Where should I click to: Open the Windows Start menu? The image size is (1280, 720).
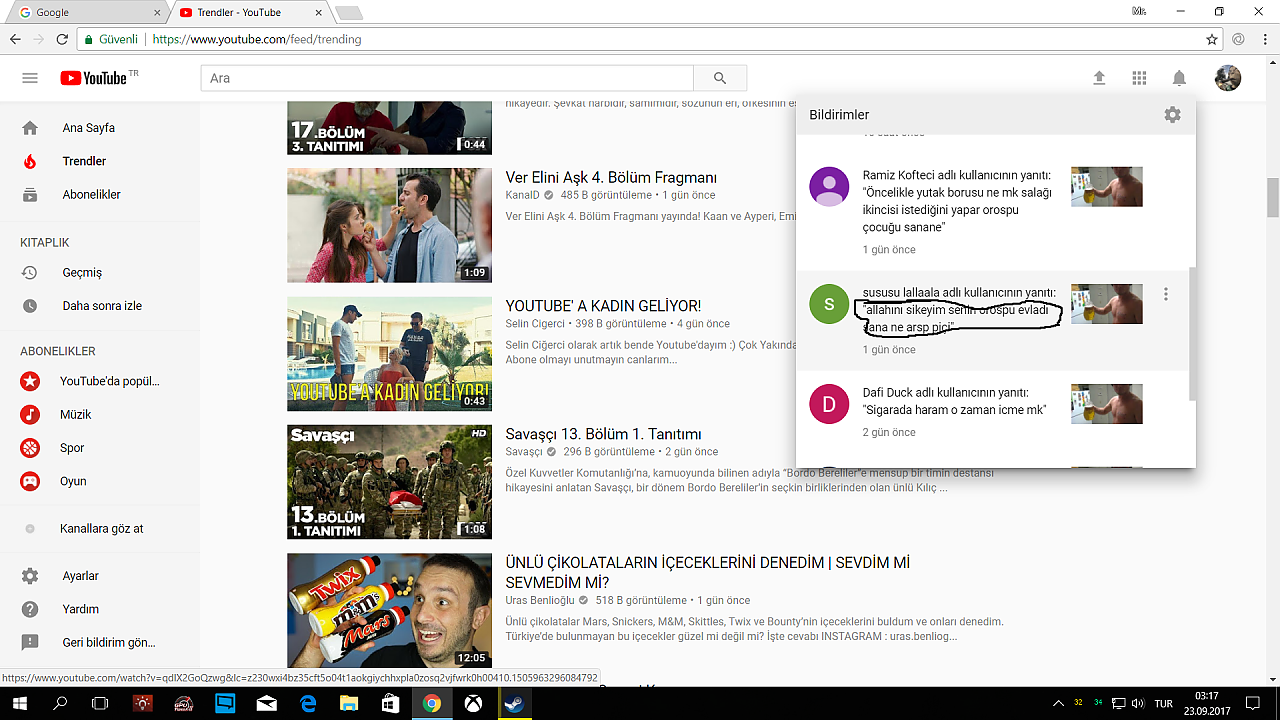coord(20,703)
